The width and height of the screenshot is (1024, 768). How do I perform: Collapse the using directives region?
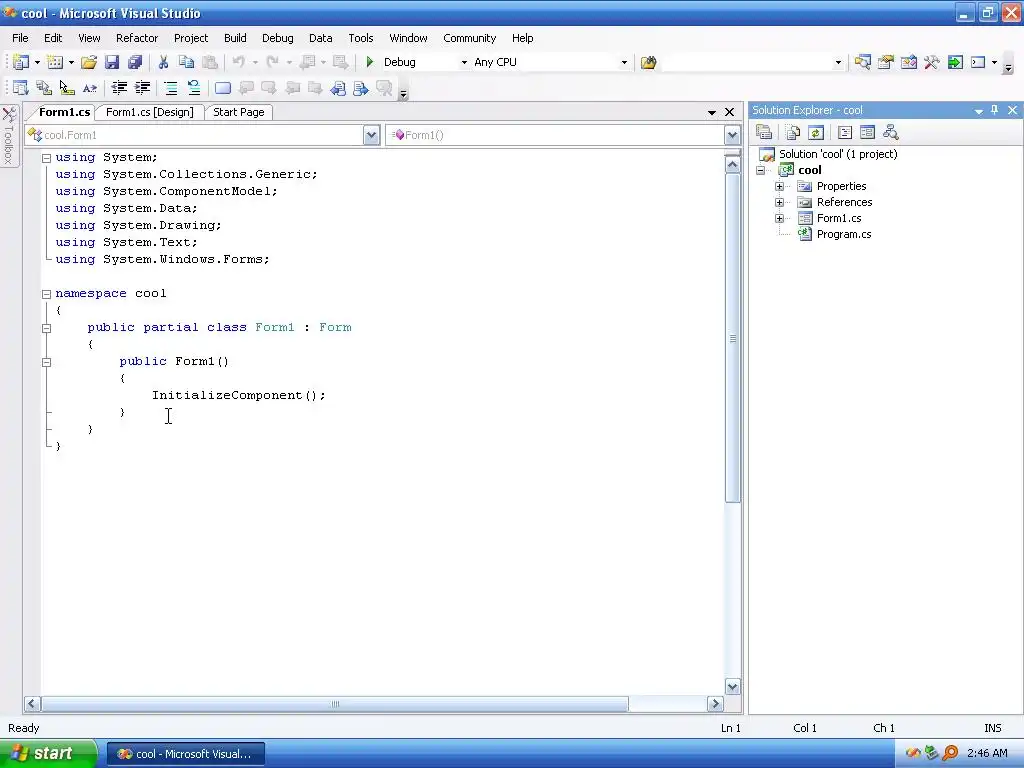[46, 158]
